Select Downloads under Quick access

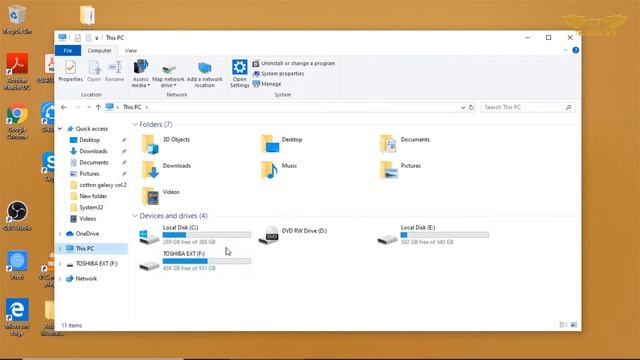(x=93, y=151)
